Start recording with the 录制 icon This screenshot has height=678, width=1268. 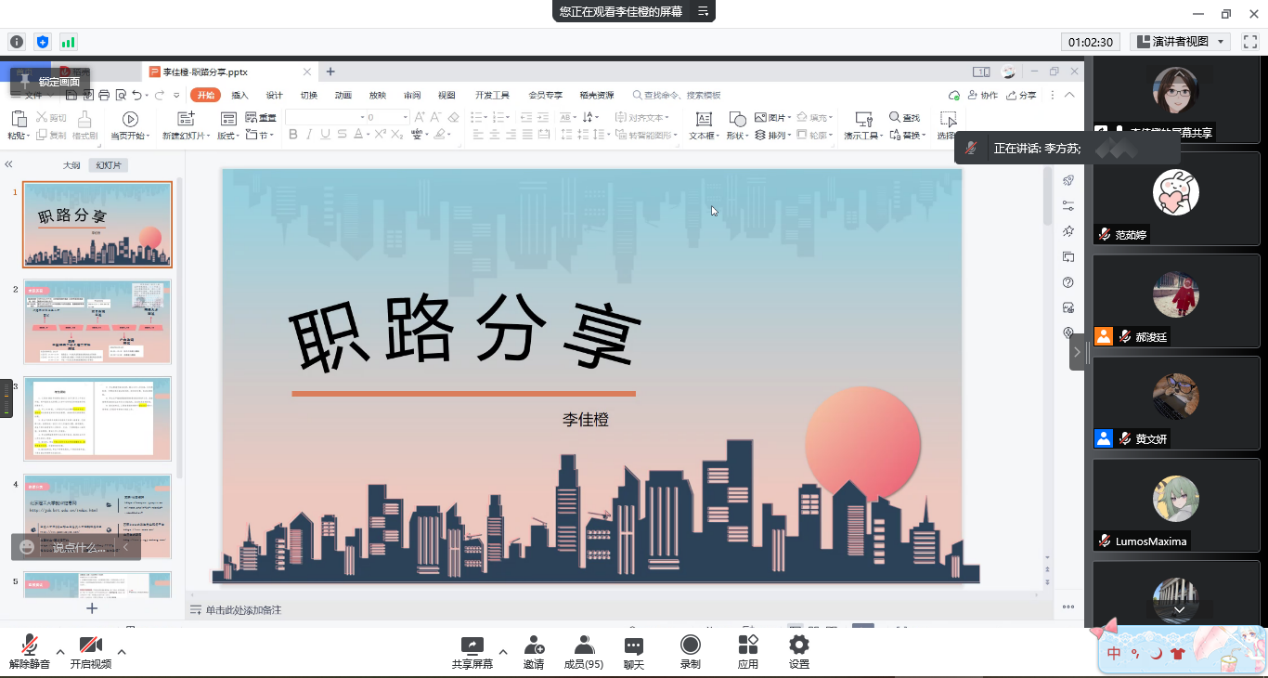coord(690,651)
